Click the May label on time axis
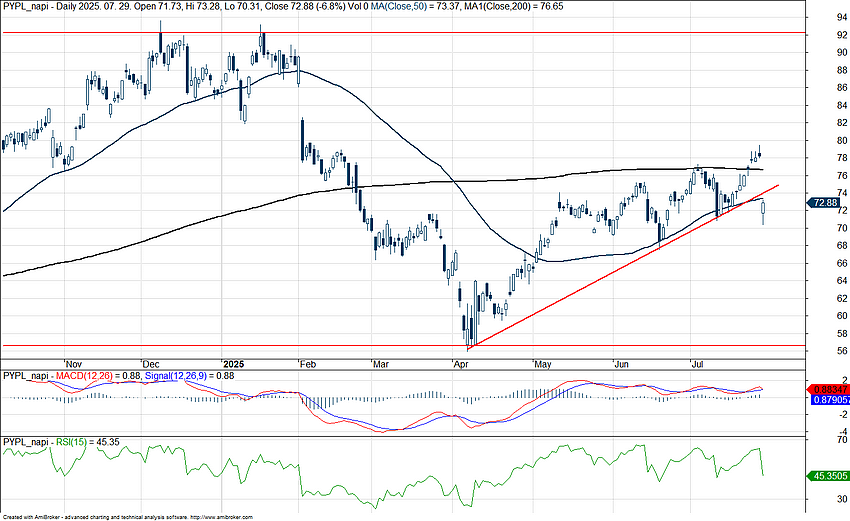 [x=543, y=364]
